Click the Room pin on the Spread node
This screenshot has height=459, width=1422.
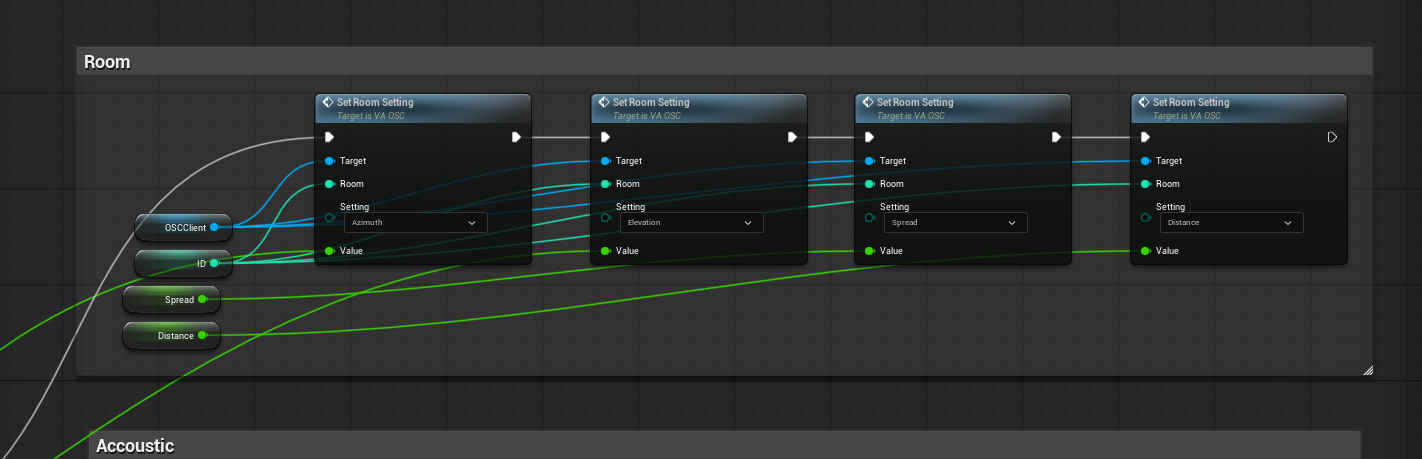coord(870,183)
